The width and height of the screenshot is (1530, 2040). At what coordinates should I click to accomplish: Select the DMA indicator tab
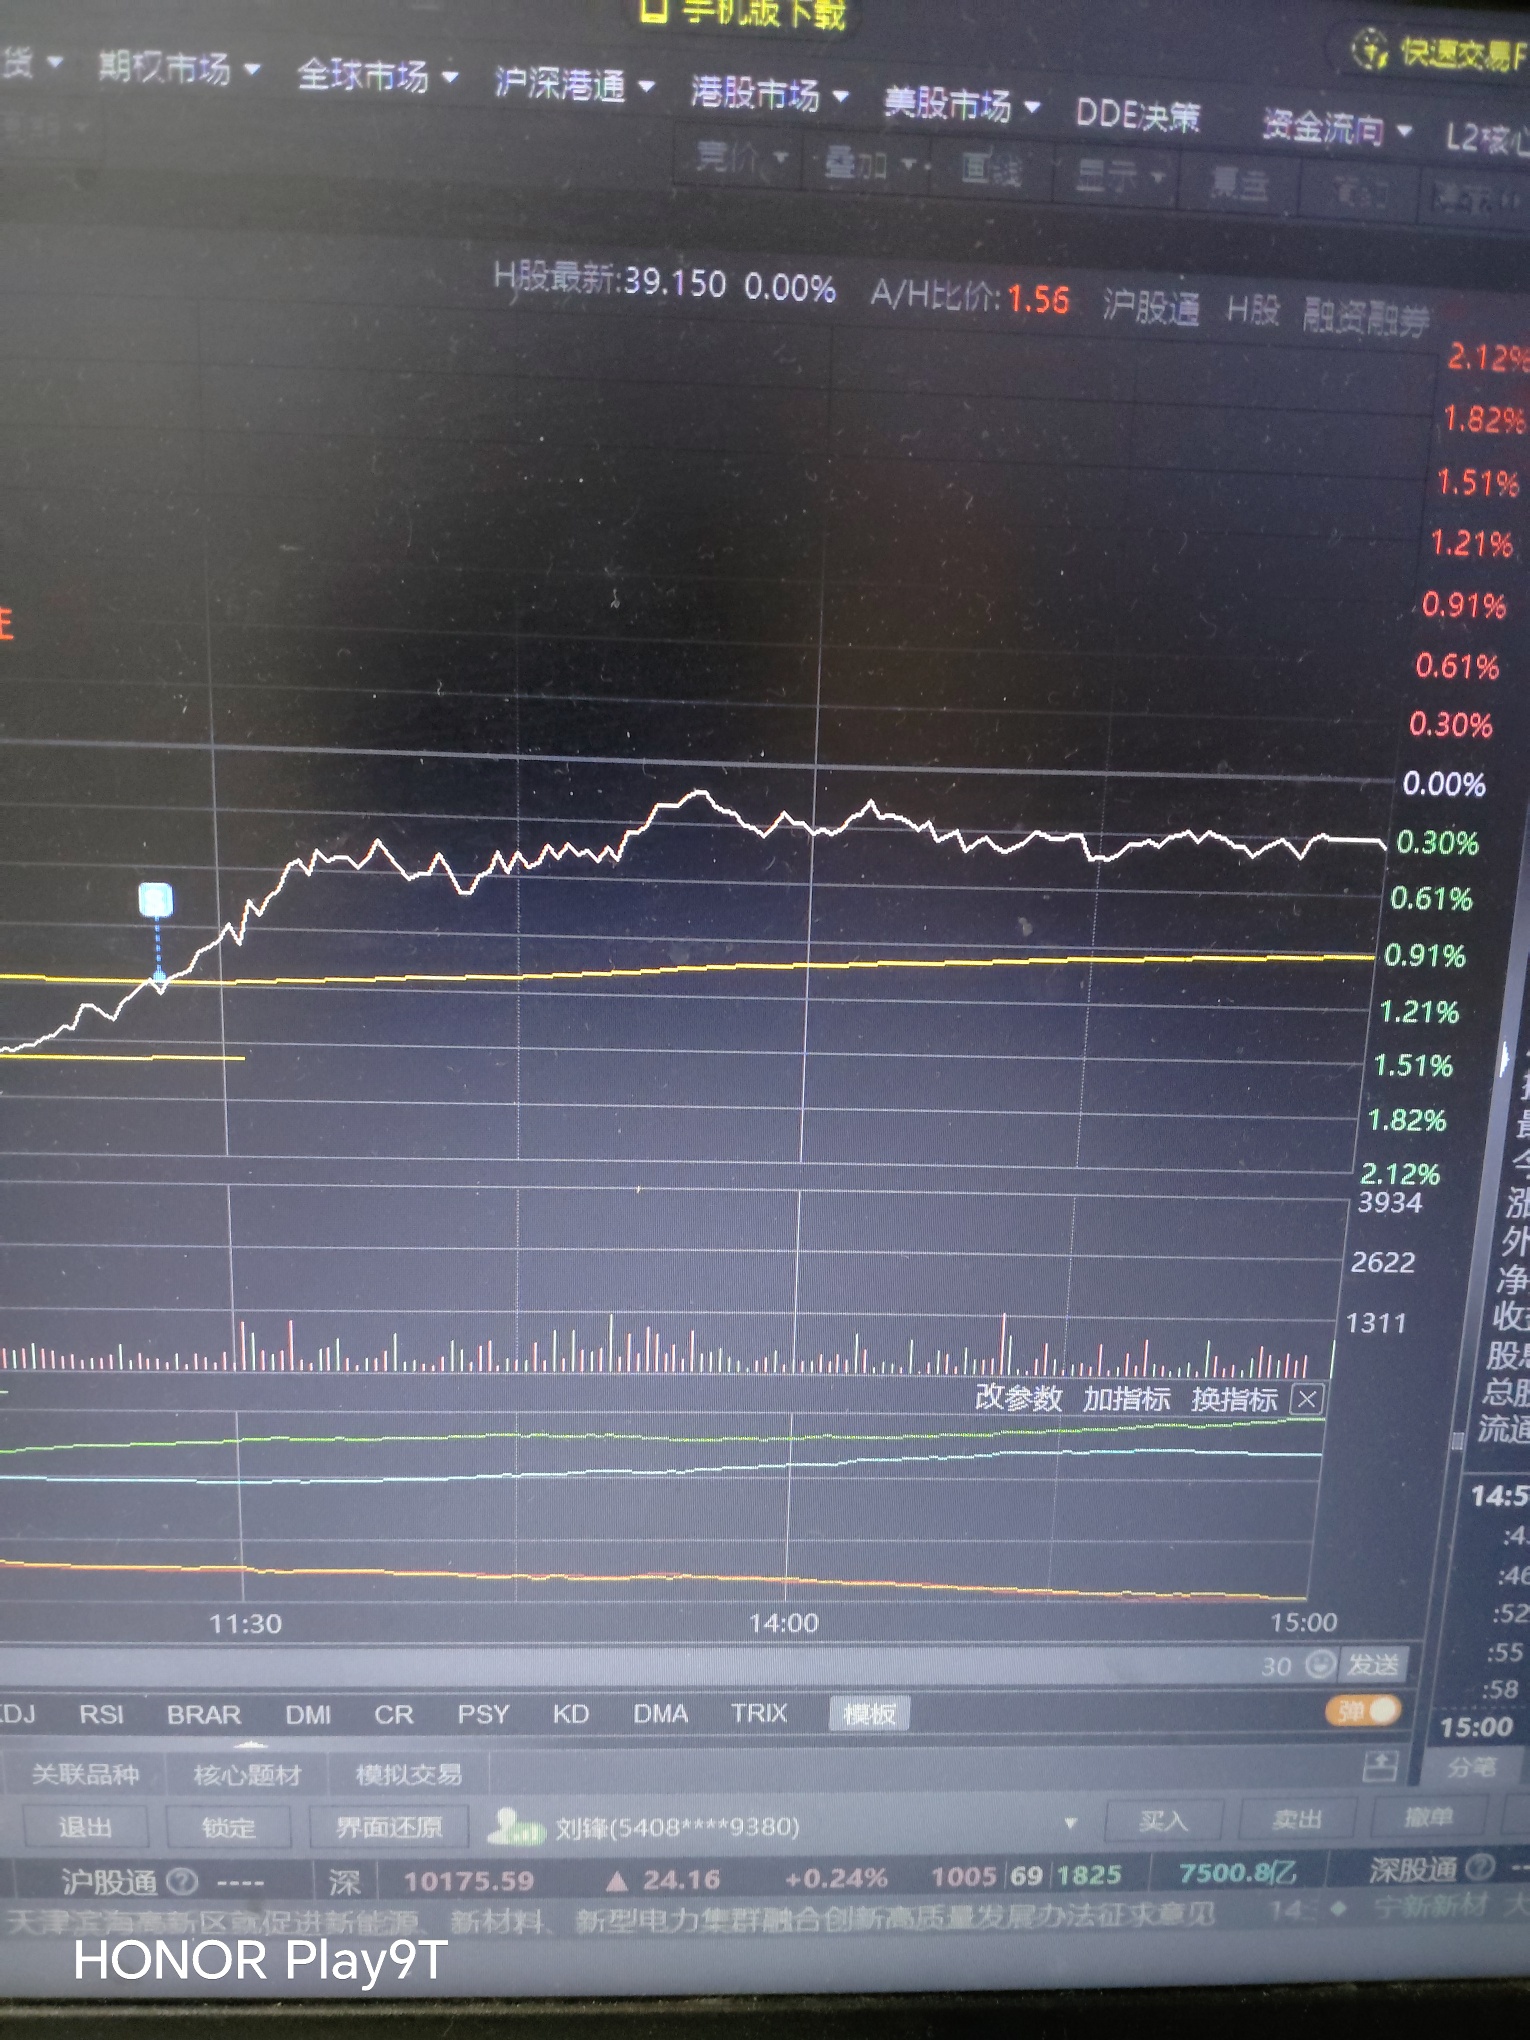tap(660, 1714)
